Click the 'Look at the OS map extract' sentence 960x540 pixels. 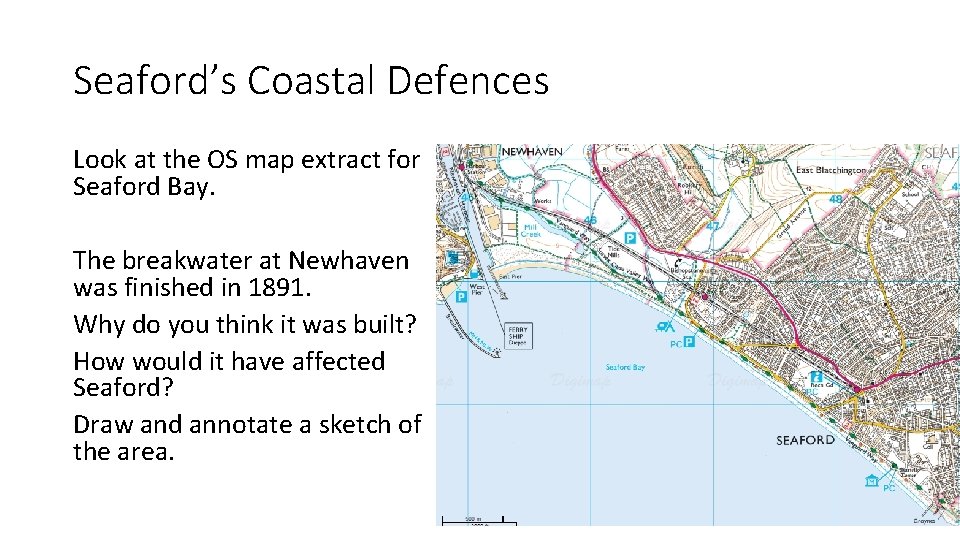coord(247,173)
